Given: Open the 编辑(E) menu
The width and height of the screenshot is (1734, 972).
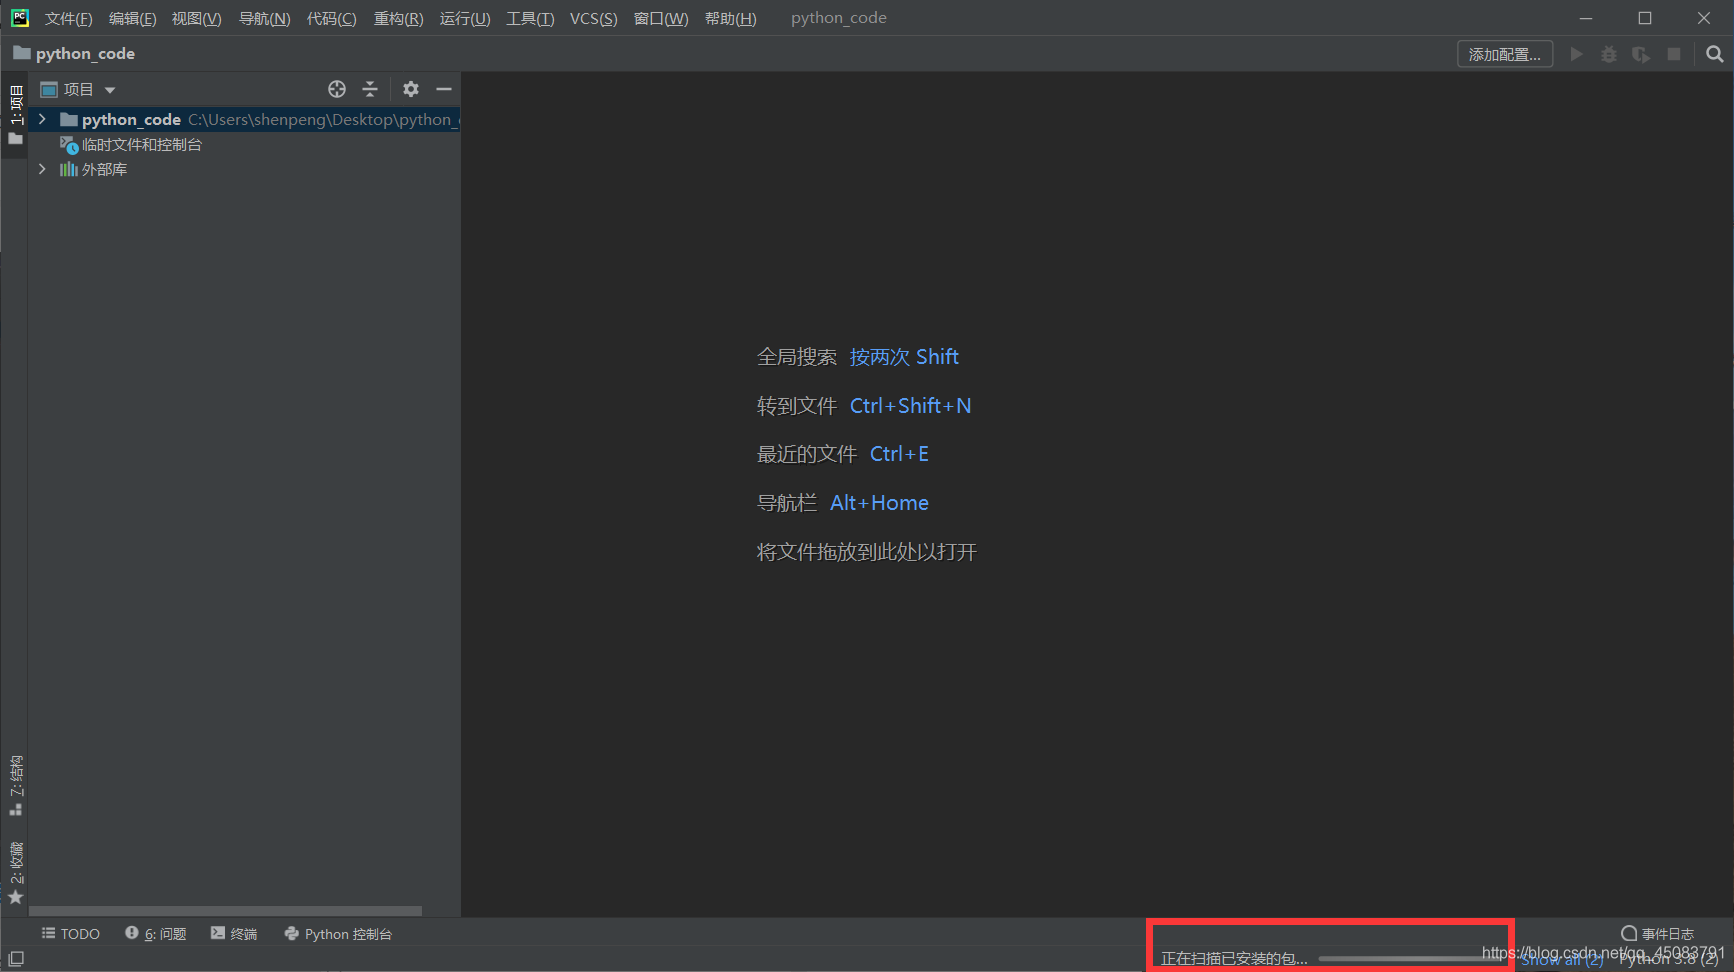Looking at the screenshot, I should pos(132,18).
